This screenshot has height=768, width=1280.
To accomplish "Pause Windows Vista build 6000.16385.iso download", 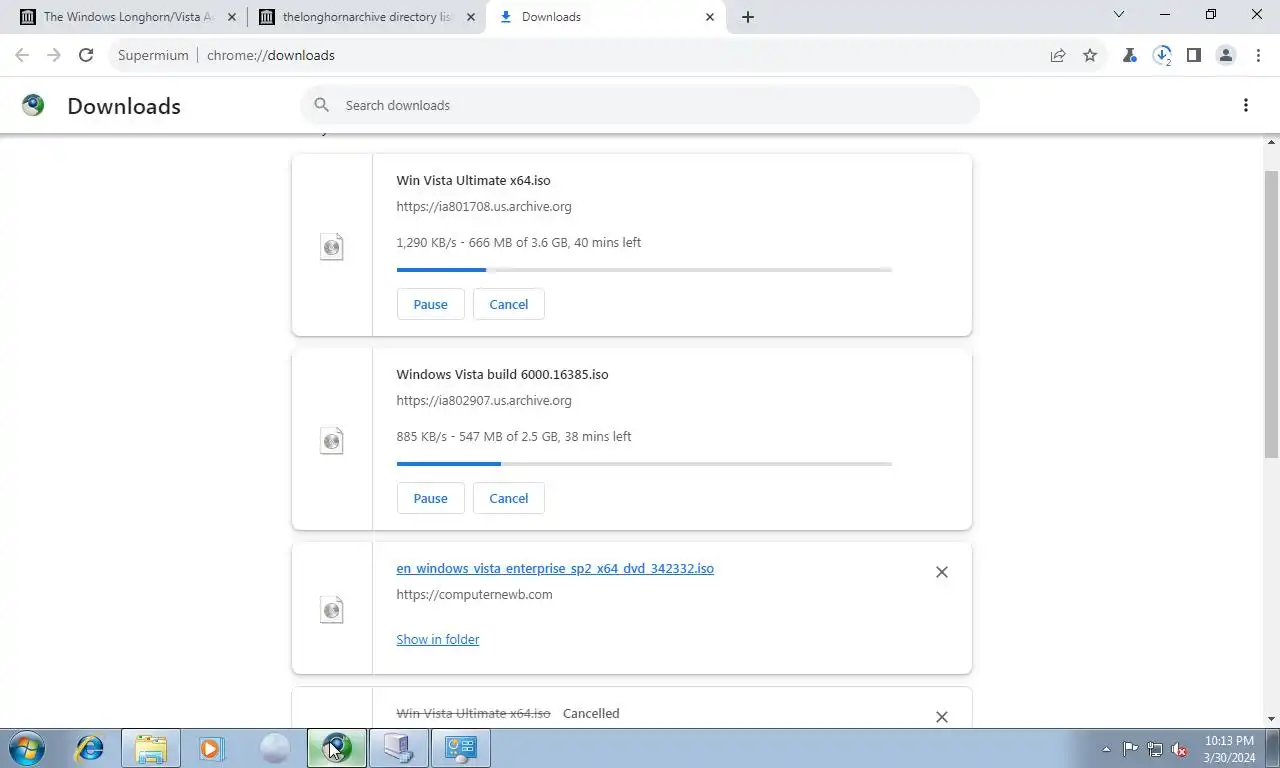I will (x=430, y=498).
